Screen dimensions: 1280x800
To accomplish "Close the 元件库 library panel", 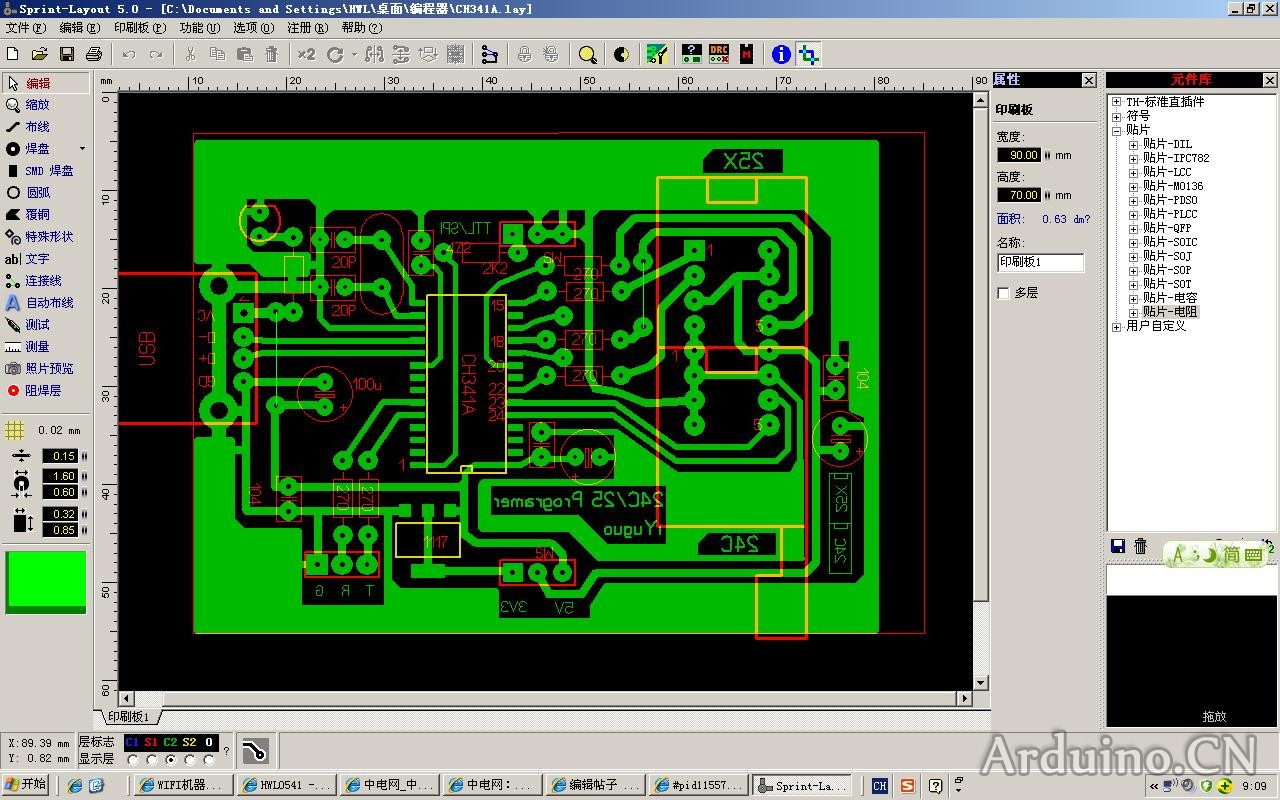I will click(1270, 80).
